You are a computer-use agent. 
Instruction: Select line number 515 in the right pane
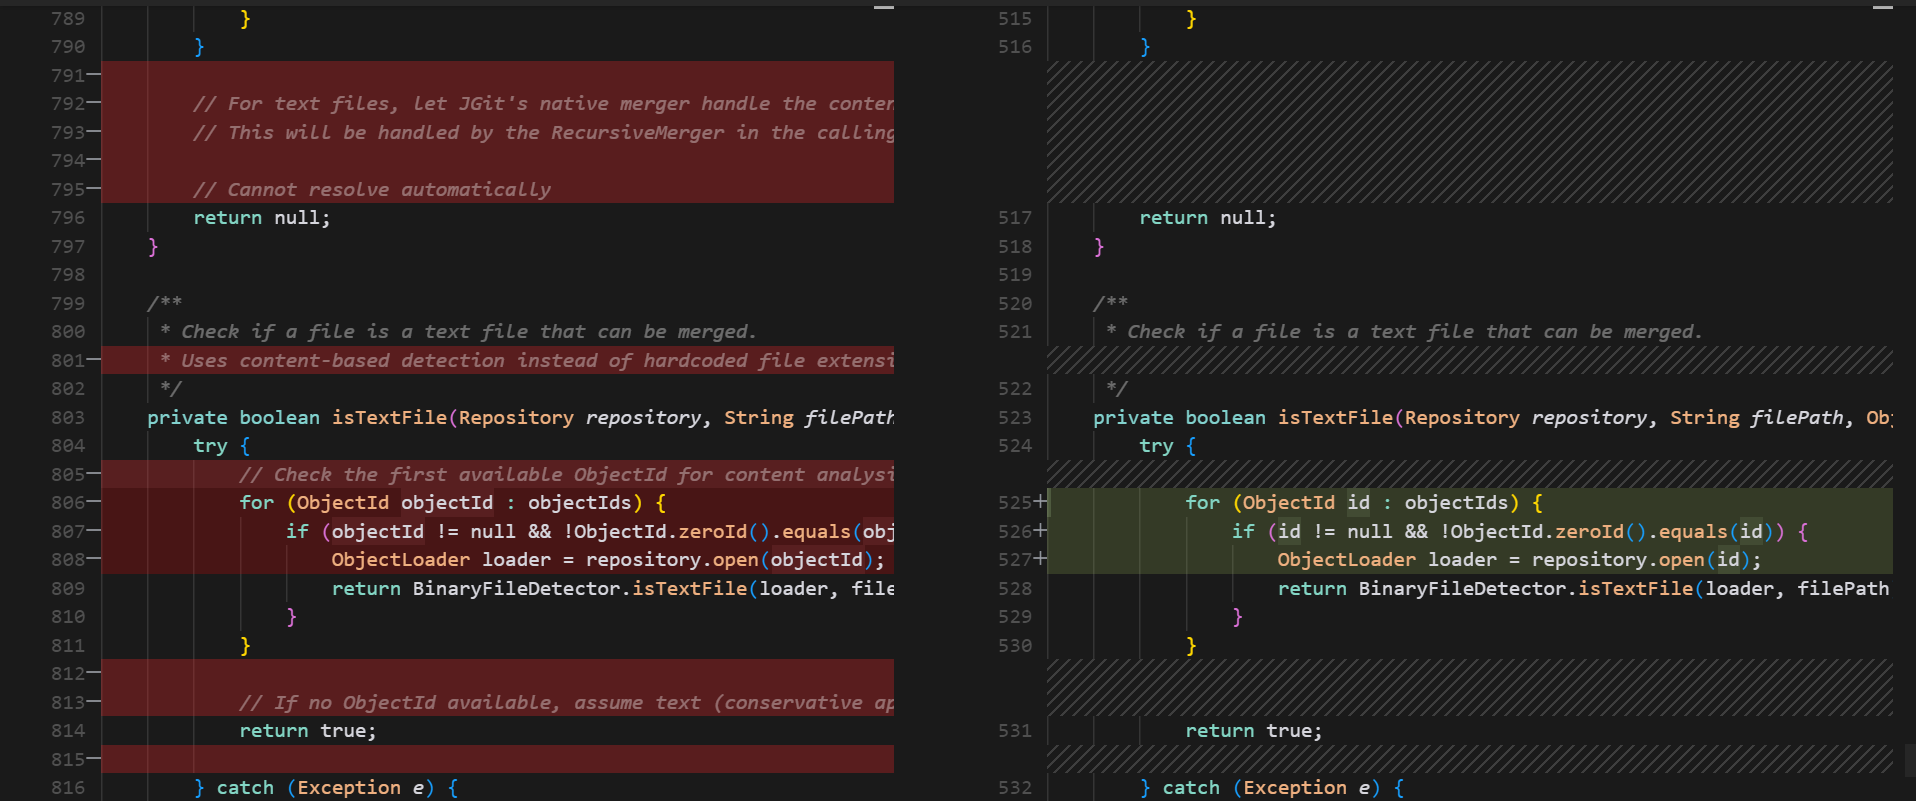1014,18
